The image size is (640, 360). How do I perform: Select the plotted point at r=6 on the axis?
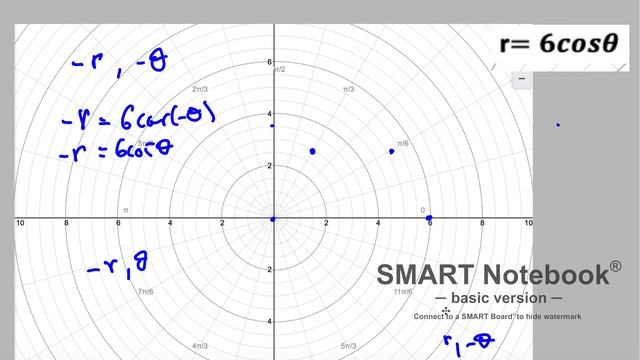tap(429, 218)
